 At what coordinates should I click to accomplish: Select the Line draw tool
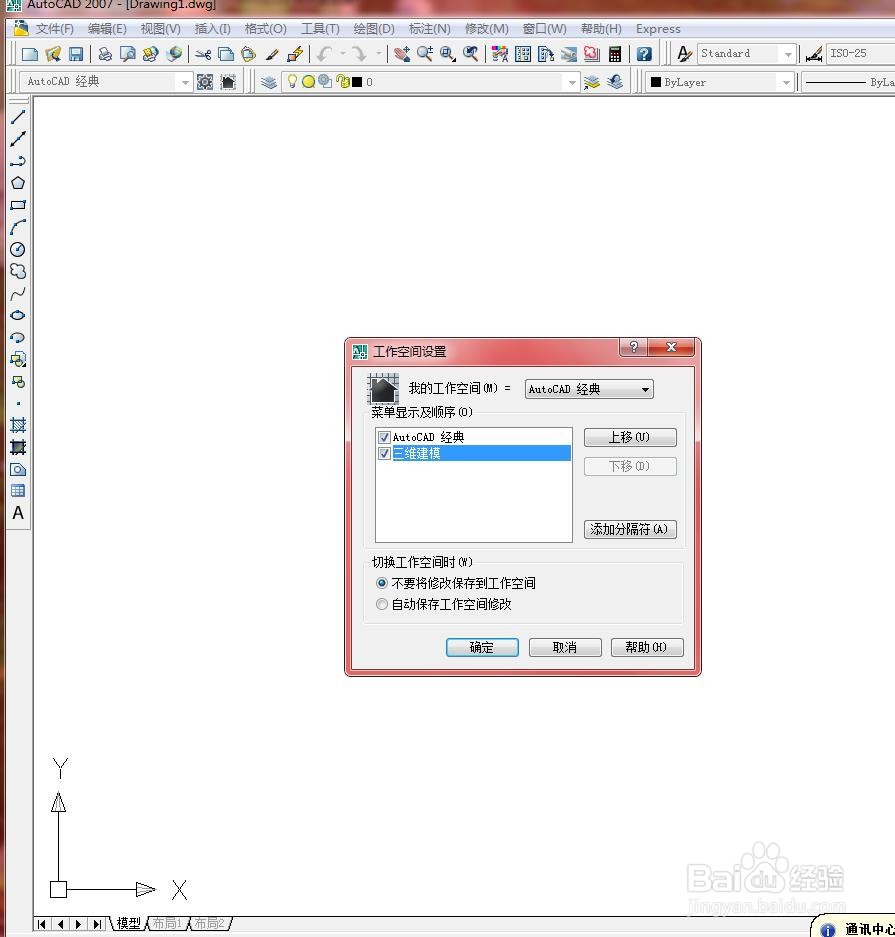[18, 117]
